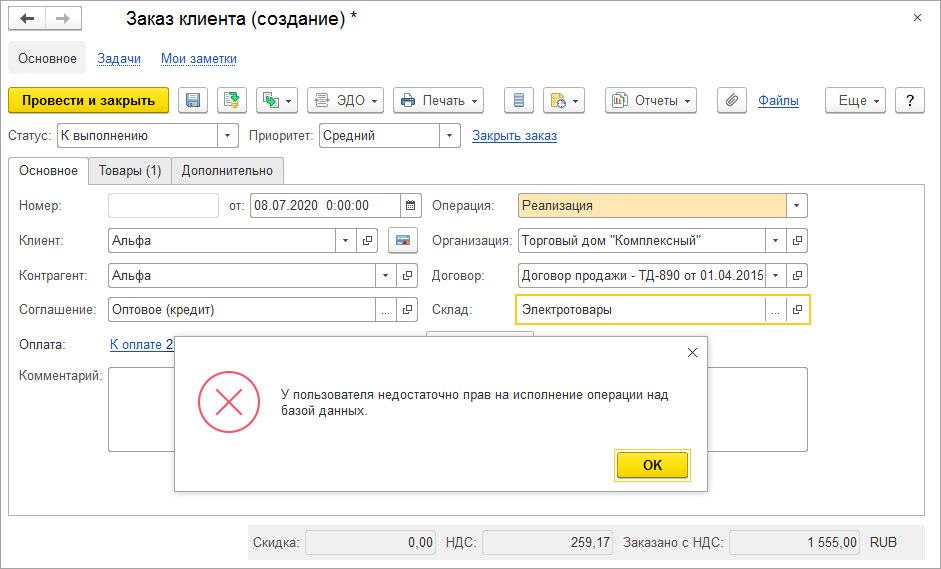This screenshot has width=941, height=569.
Task: Click the post document icon
Action: point(232,100)
